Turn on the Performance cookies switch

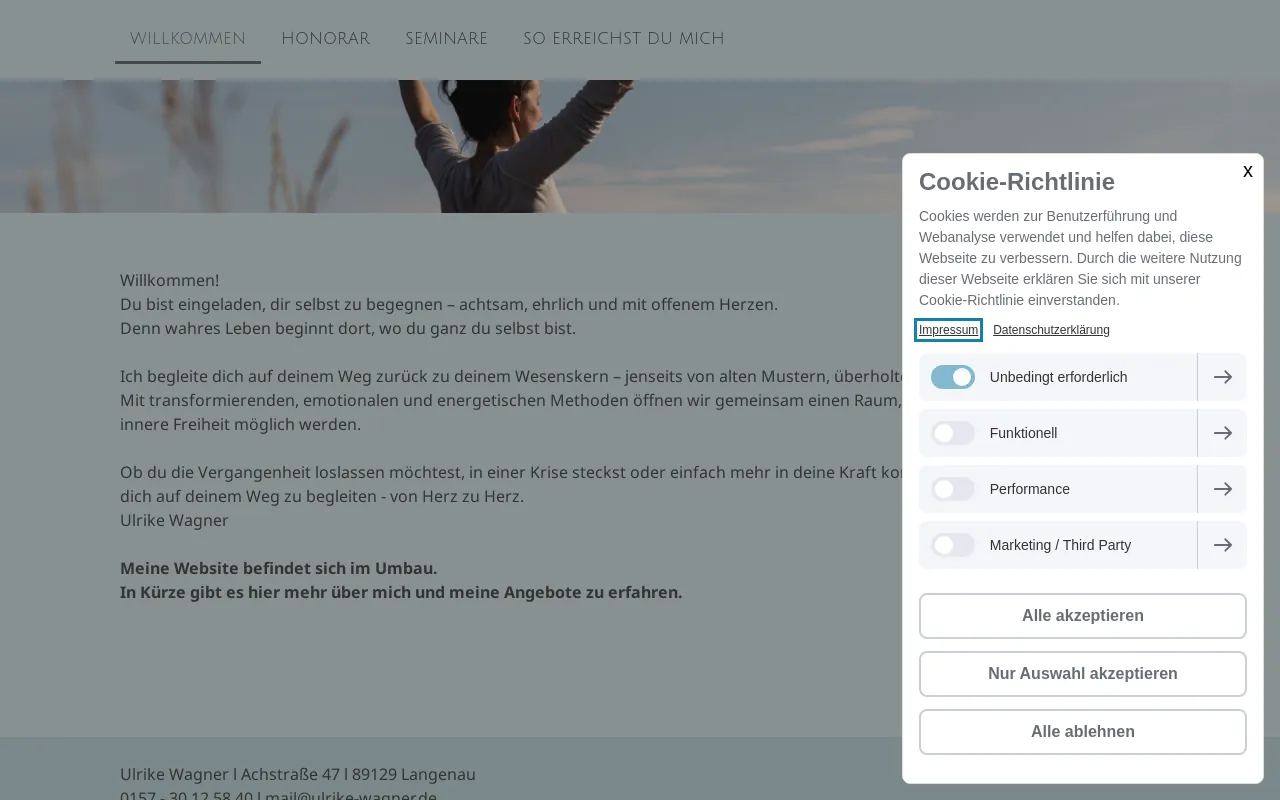click(x=953, y=489)
